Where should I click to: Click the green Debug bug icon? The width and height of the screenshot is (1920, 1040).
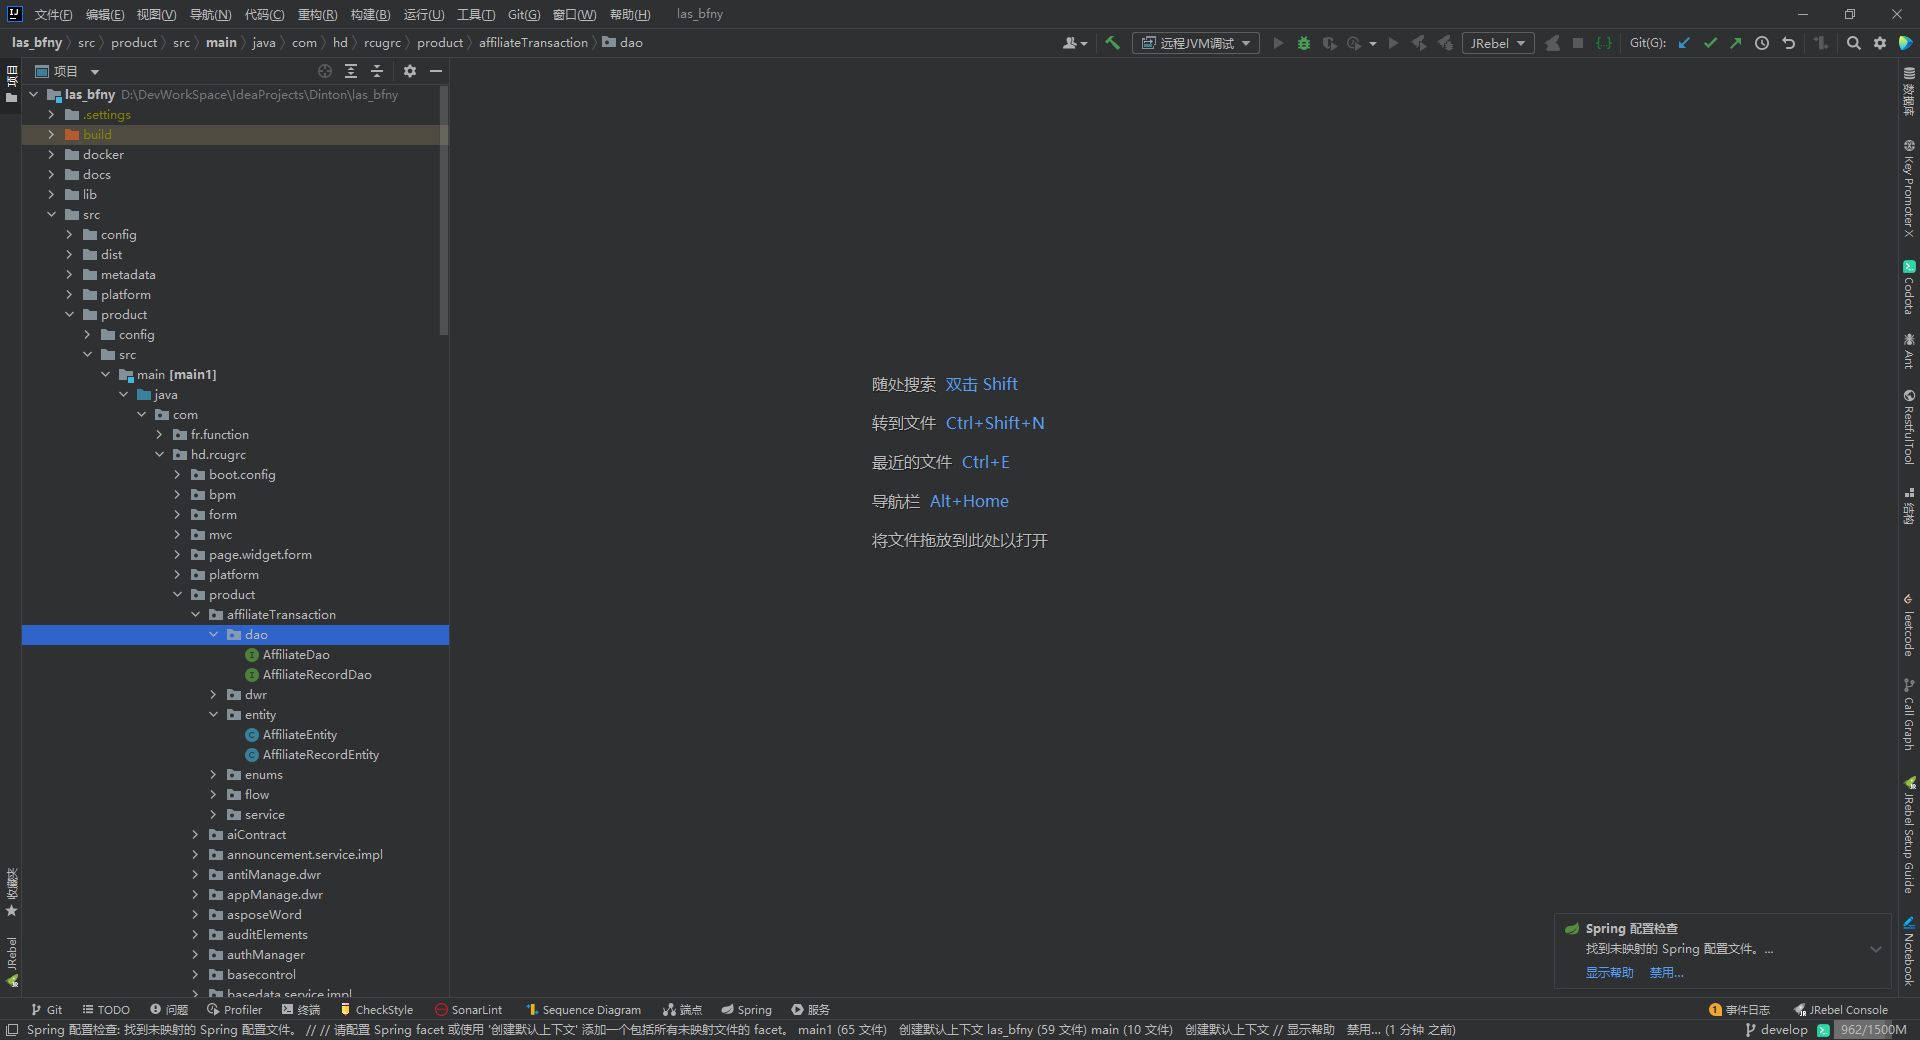click(1304, 43)
